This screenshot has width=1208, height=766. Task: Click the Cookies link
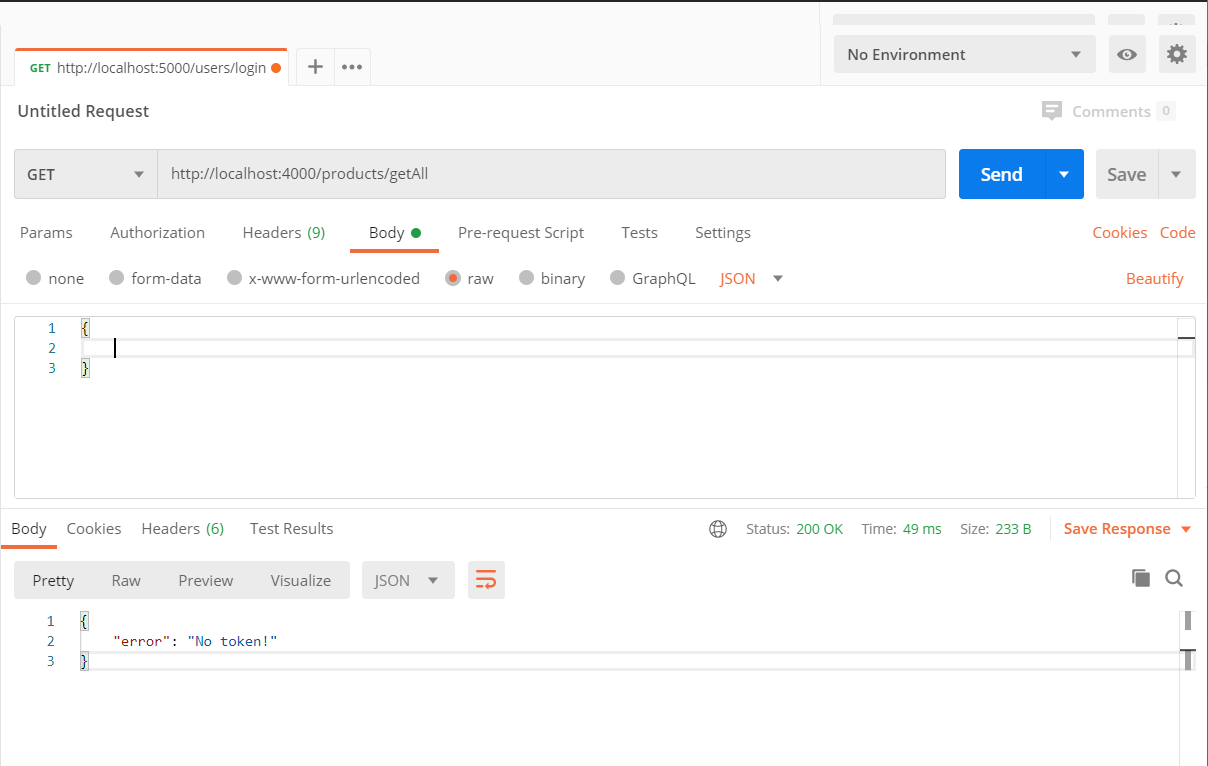1119,232
